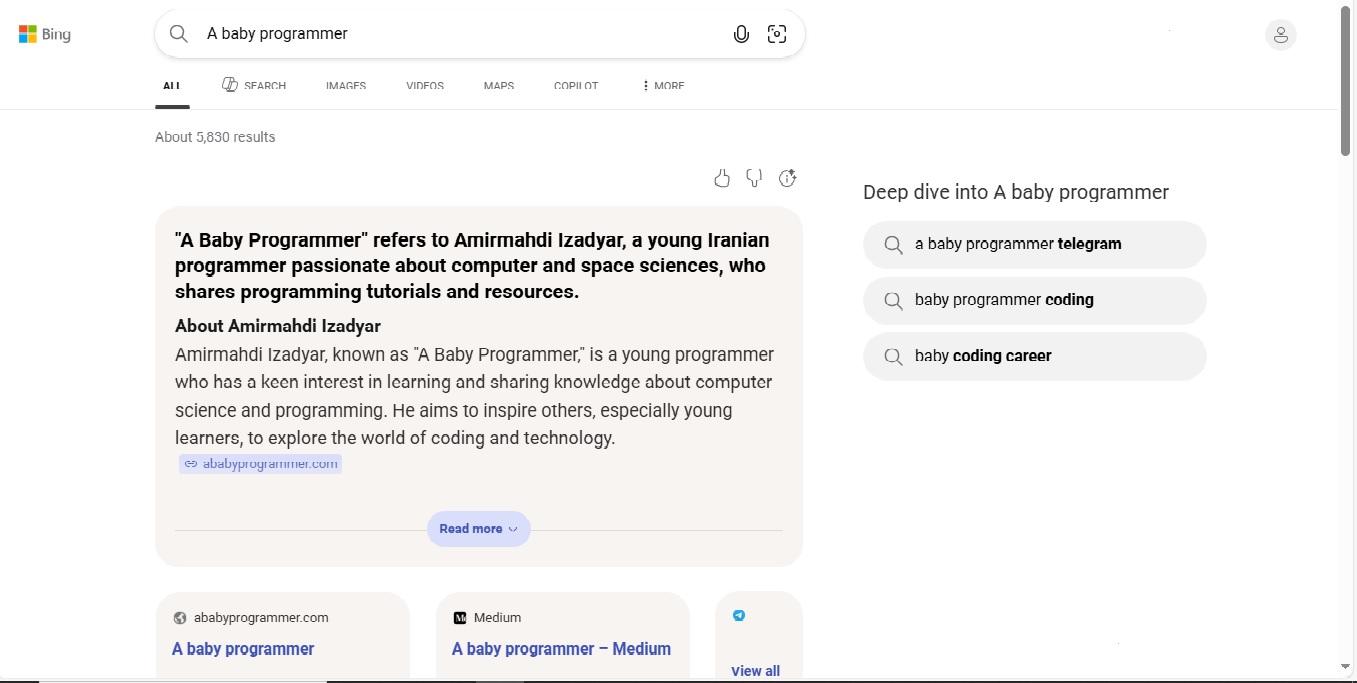The width and height of the screenshot is (1357, 683).
Task: Select 'a baby programmer telegram' suggestion
Action: 1035,244
